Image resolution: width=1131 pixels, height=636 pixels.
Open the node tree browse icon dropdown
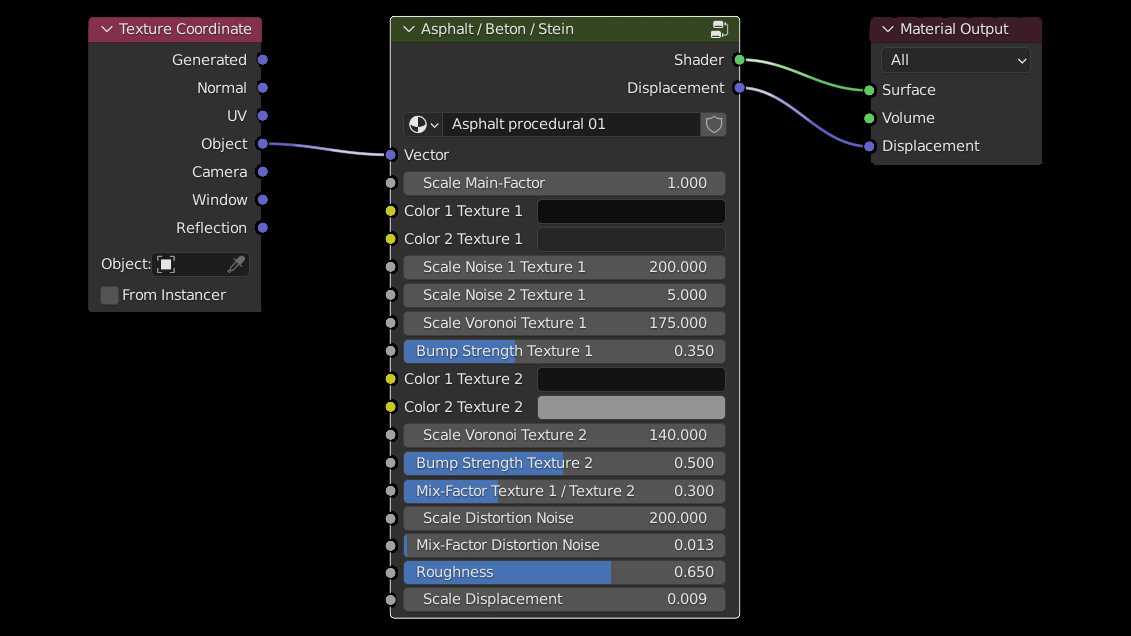423,124
